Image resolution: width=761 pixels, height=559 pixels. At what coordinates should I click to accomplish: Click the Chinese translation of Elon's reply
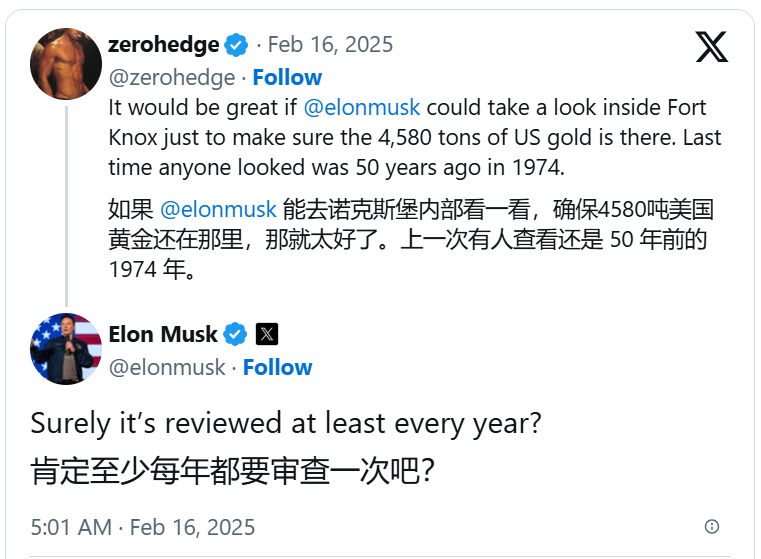pyautogui.click(x=232, y=470)
